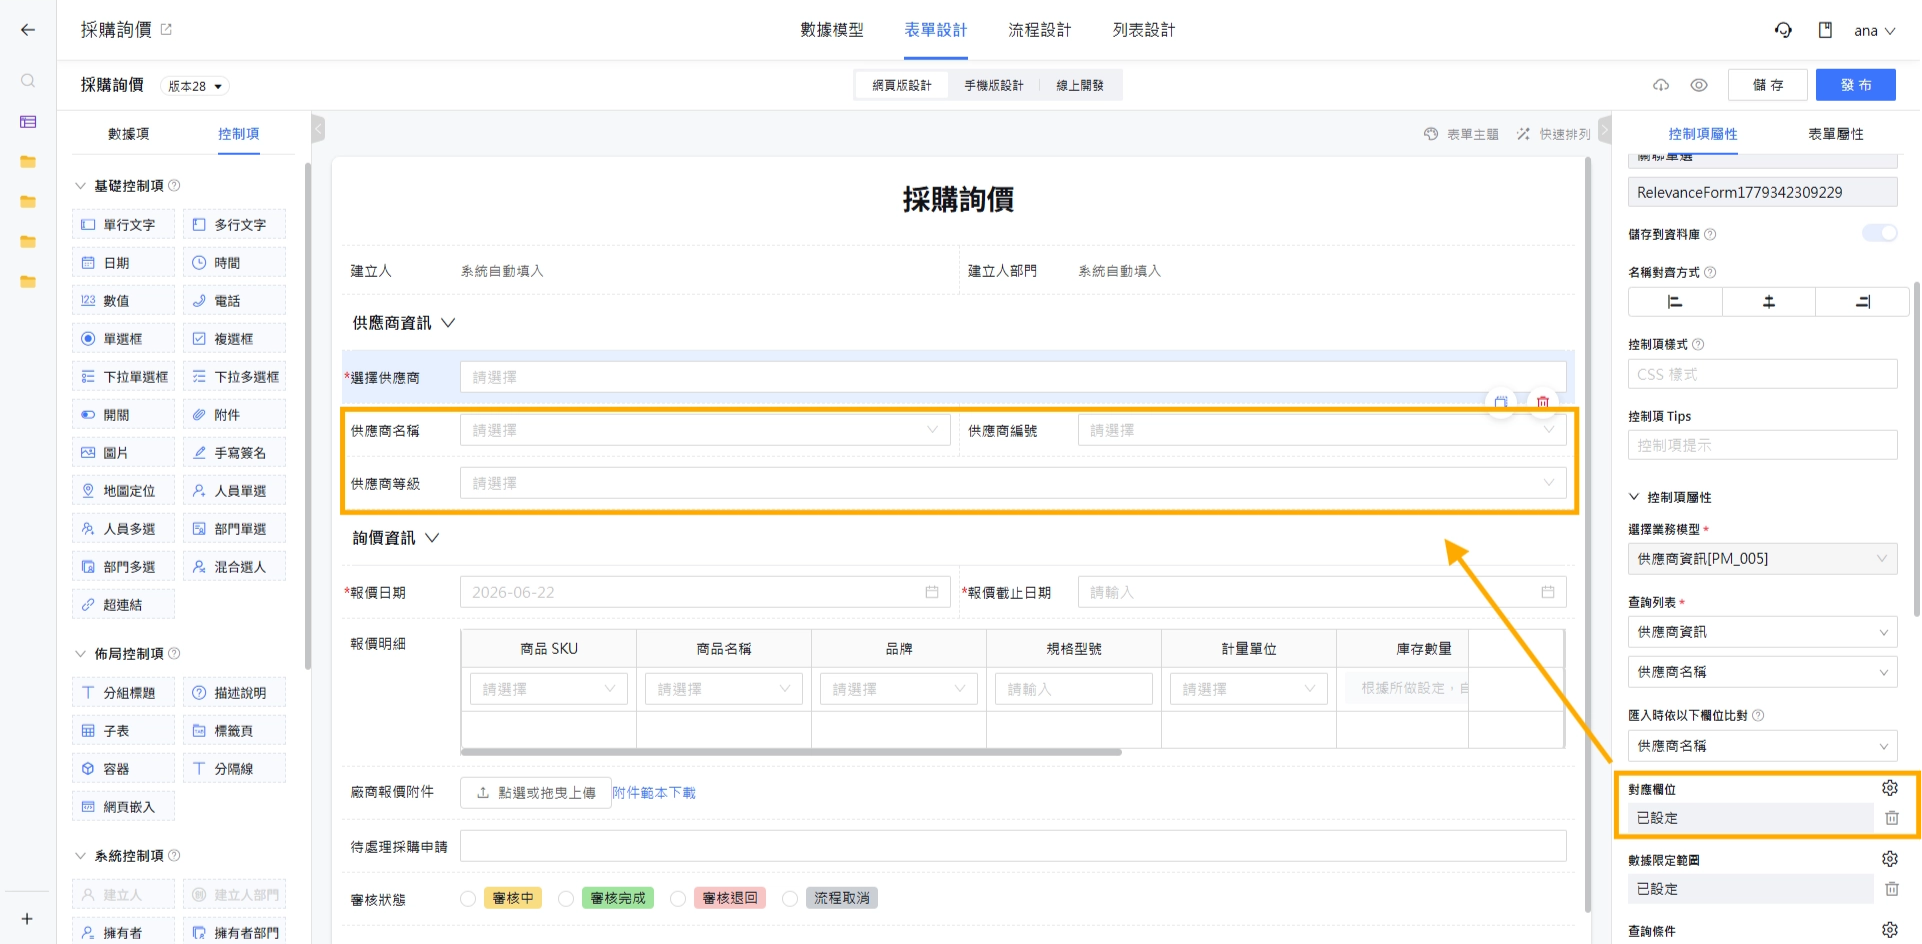The width and height of the screenshot is (1922, 944).
Task: Click 快速排列 quick arrange
Action: tap(1554, 134)
